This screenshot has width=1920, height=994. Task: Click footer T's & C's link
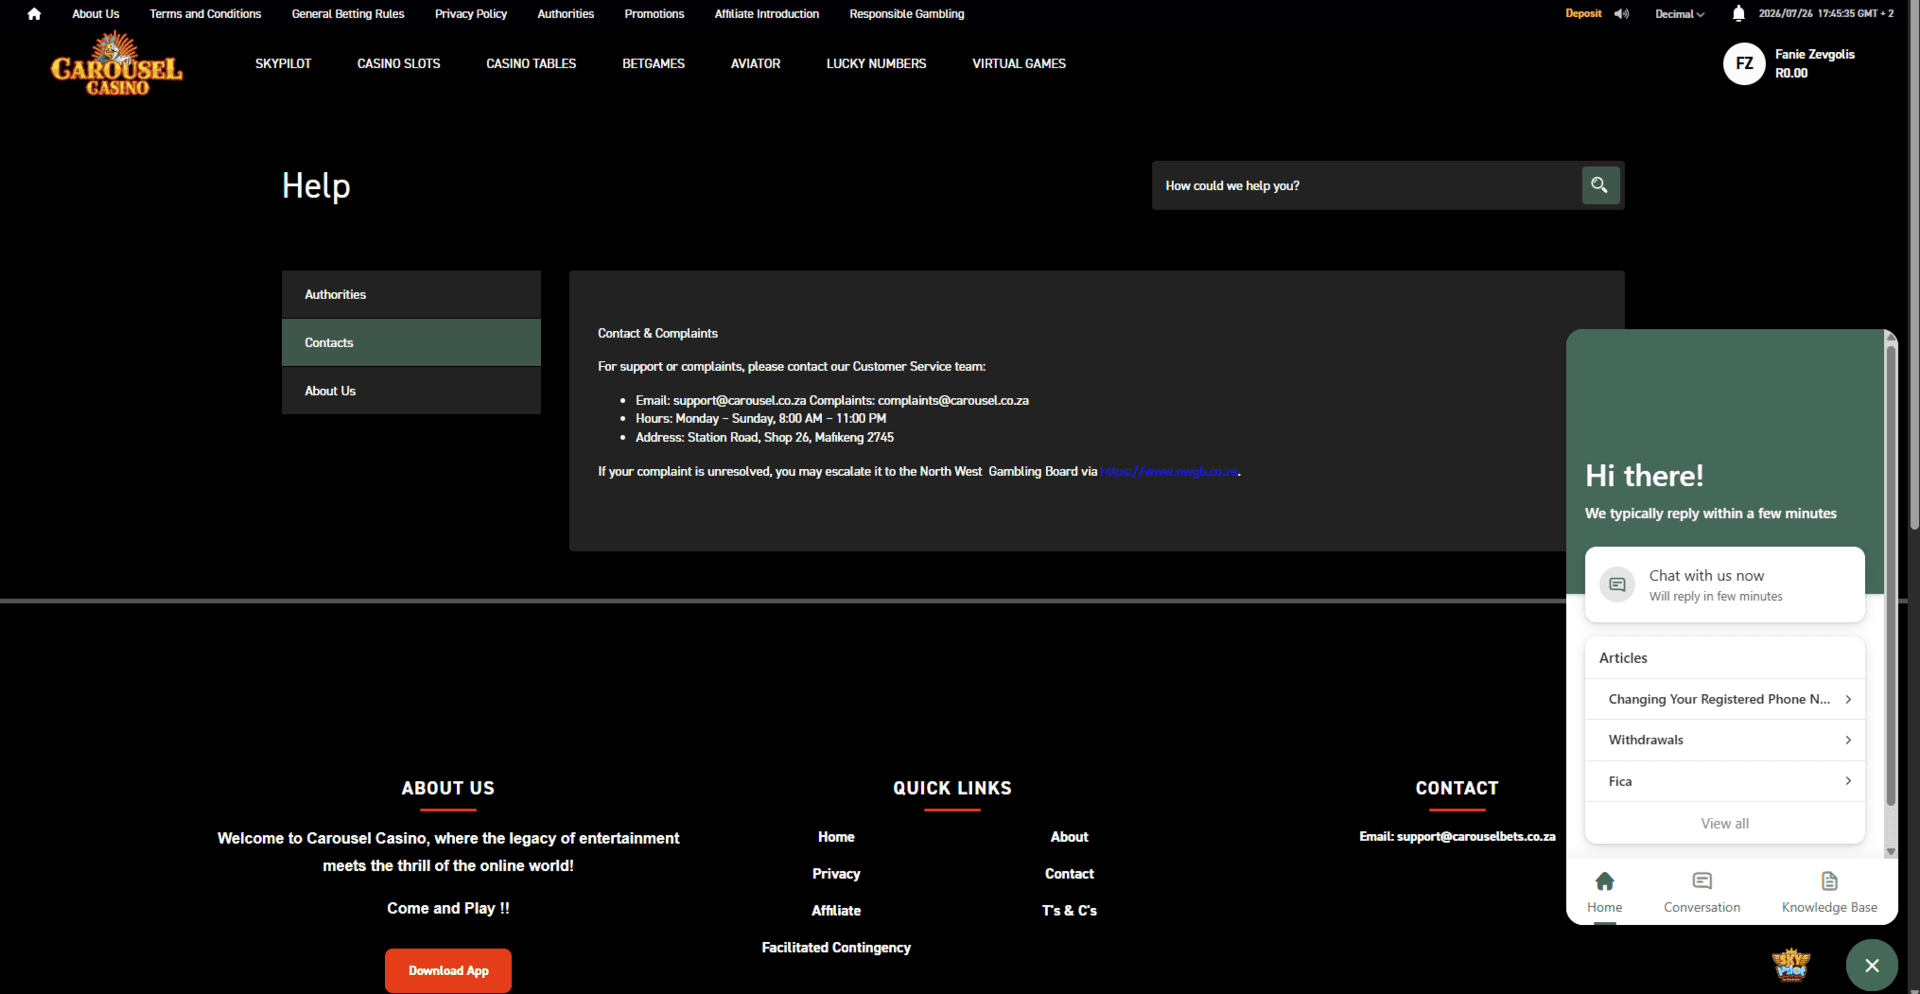pos(1069,911)
